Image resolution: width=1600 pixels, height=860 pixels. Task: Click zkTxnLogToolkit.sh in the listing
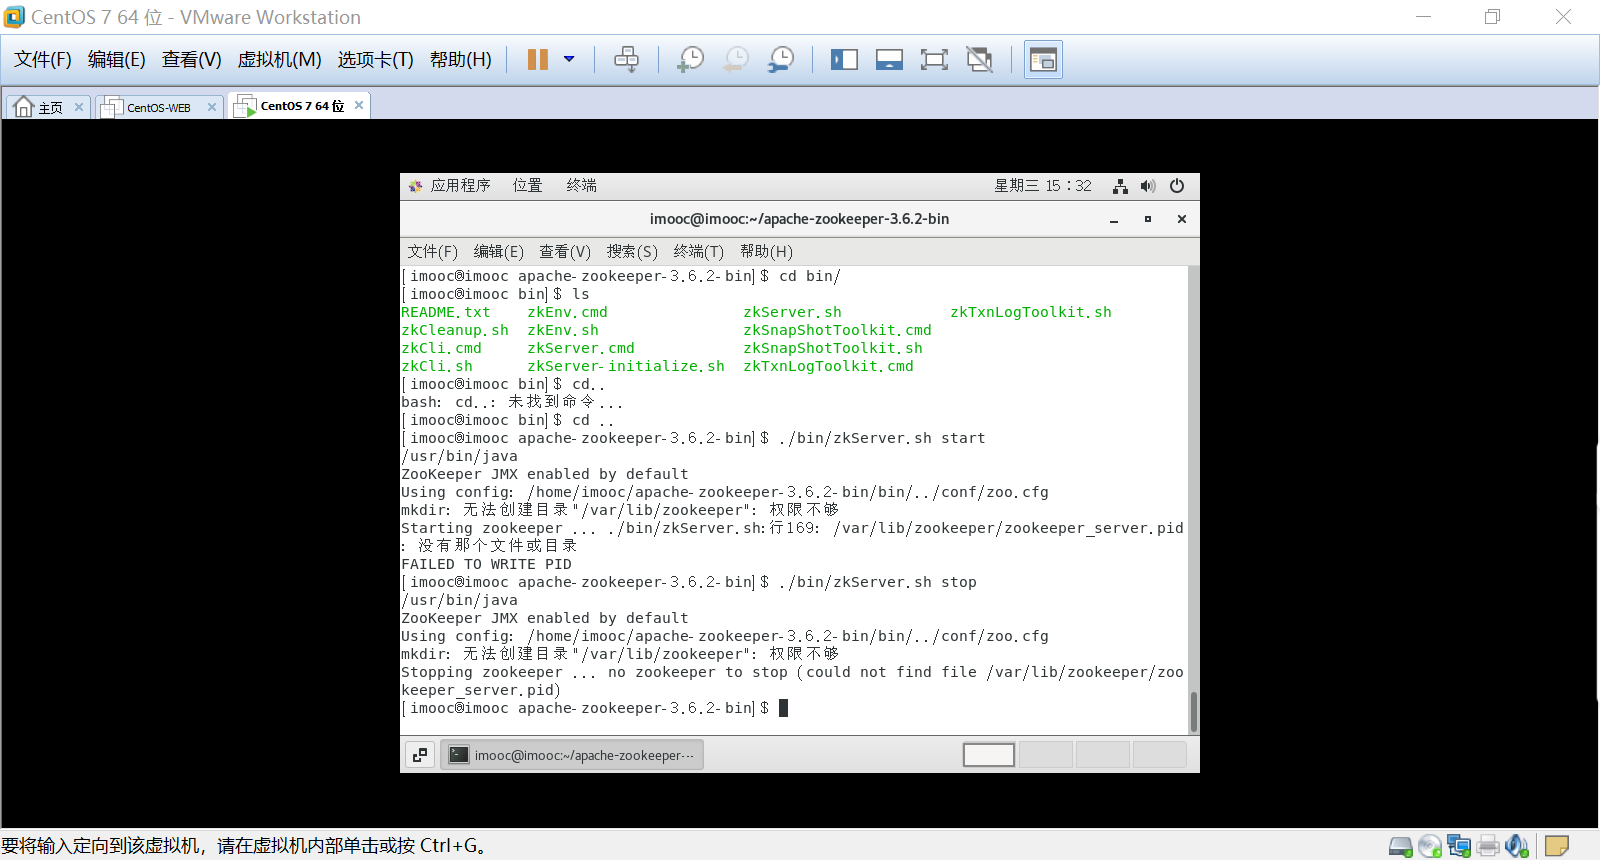[x=1031, y=312]
